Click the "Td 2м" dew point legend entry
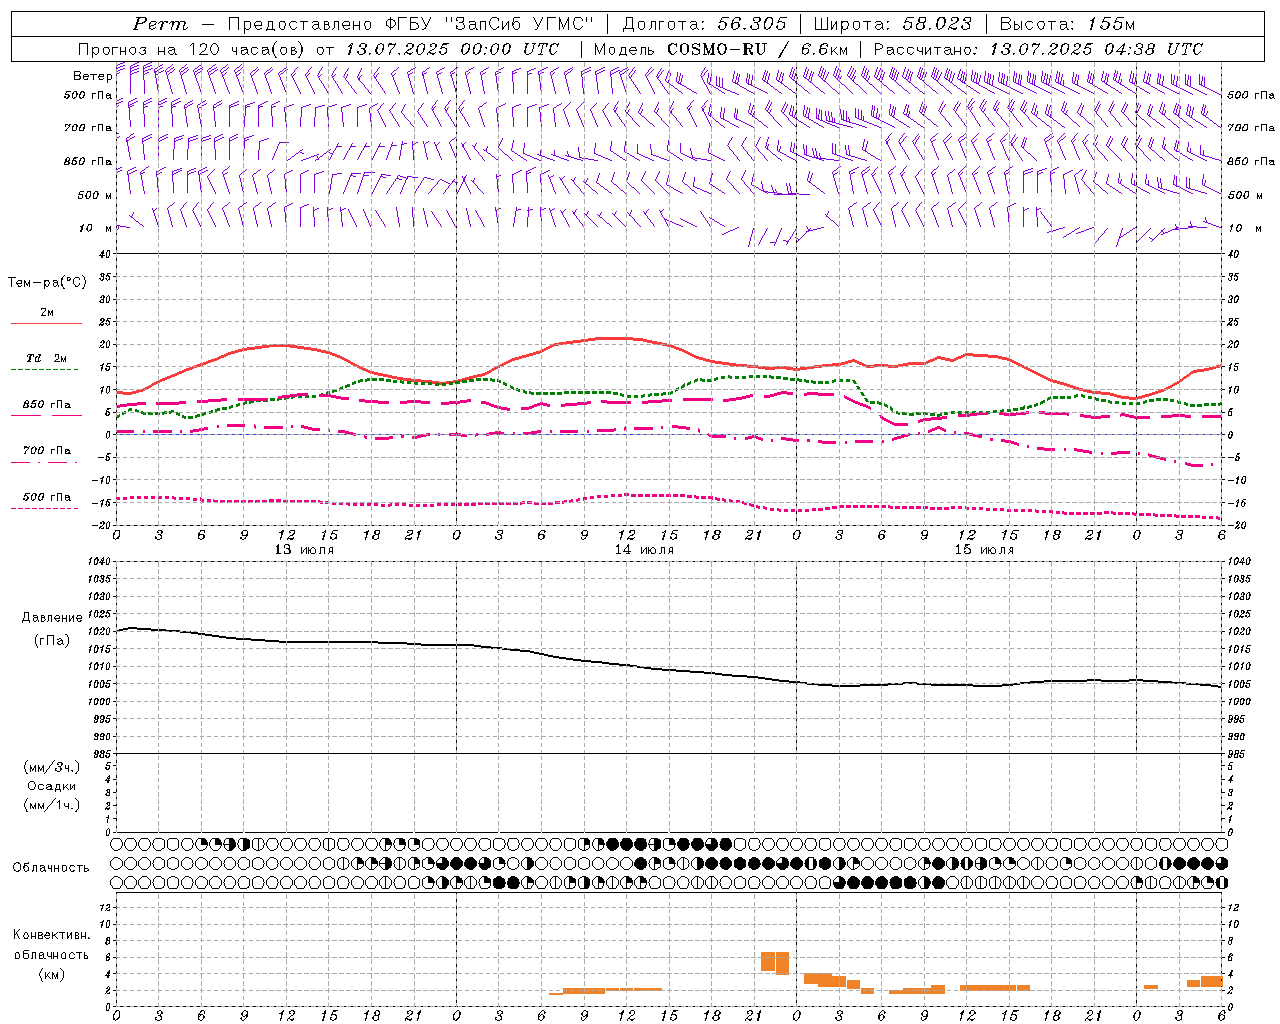The height and width of the screenshot is (1024, 1280). pyautogui.click(x=47, y=358)
